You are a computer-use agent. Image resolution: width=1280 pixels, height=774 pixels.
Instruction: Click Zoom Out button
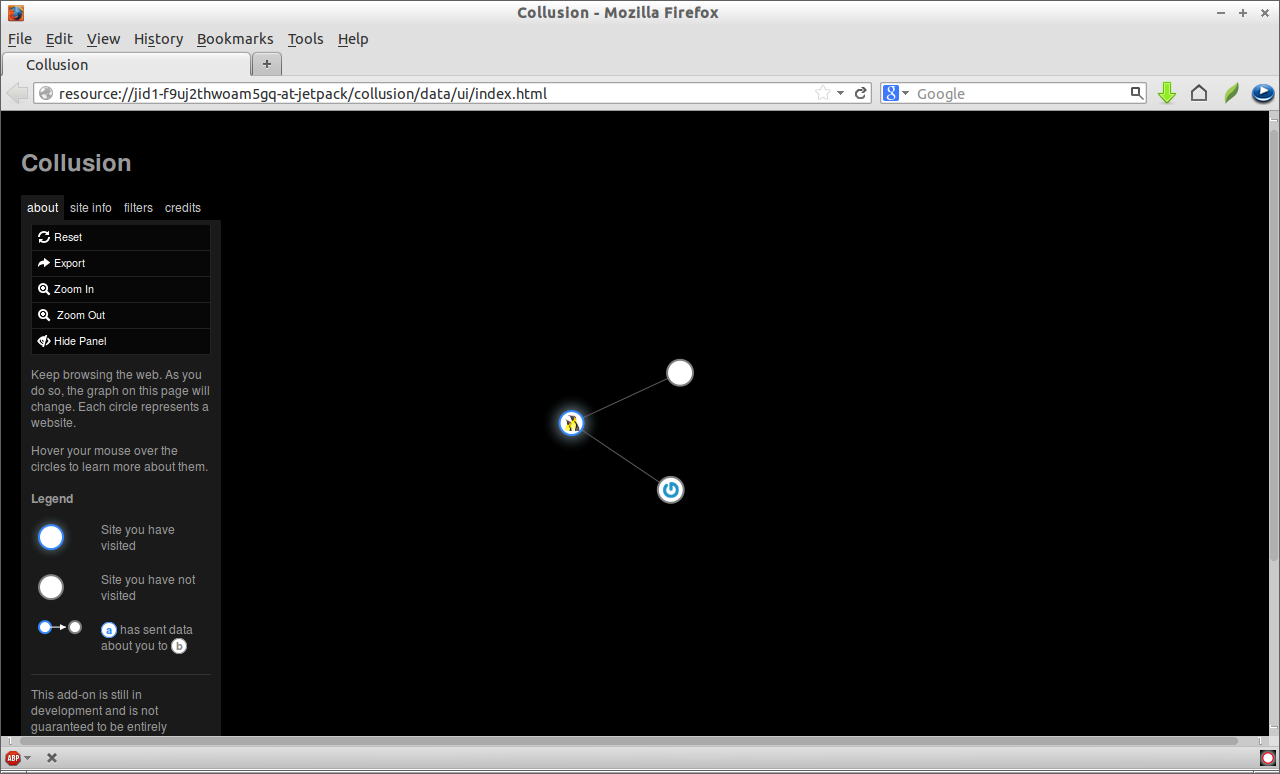tap(121, 315)
